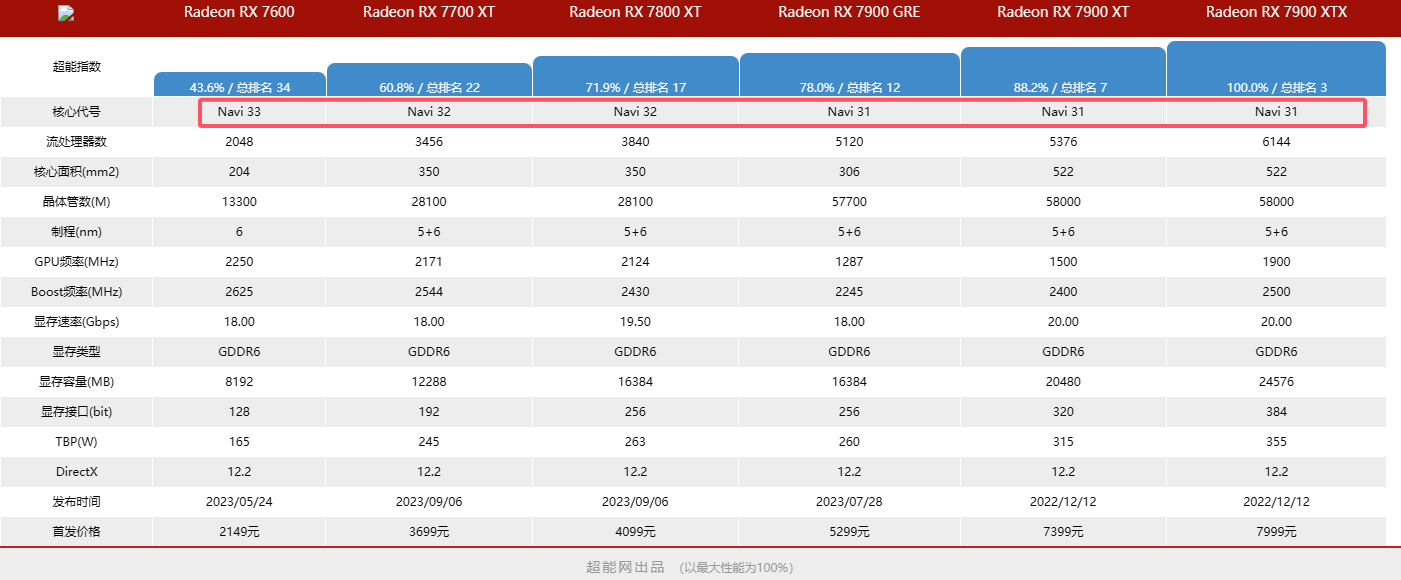Viewport: 1401px width, 580px height.
Task: Click the broken image icon in header
Action: pos(66,13)
